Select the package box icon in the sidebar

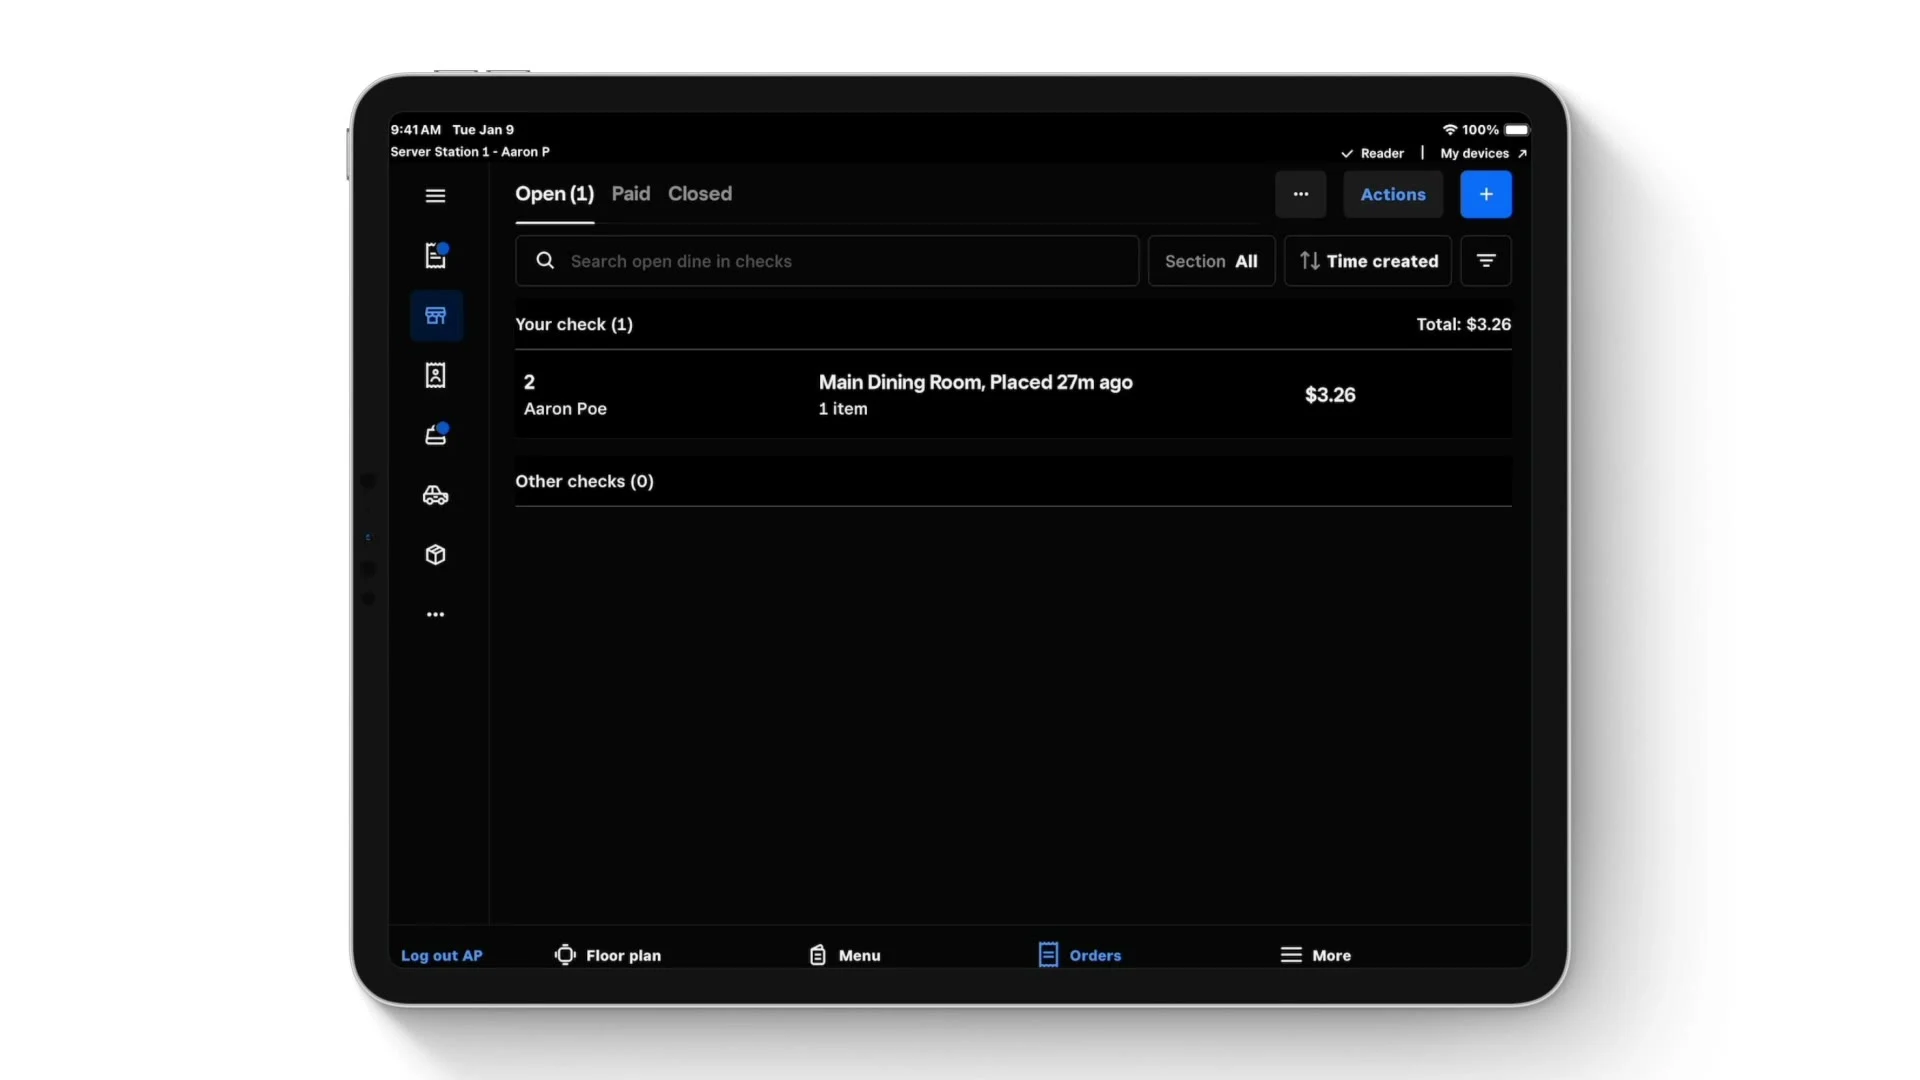click(435, 555)
